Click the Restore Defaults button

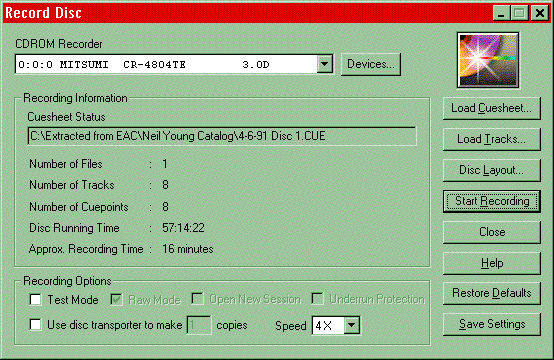pos(491,293)
